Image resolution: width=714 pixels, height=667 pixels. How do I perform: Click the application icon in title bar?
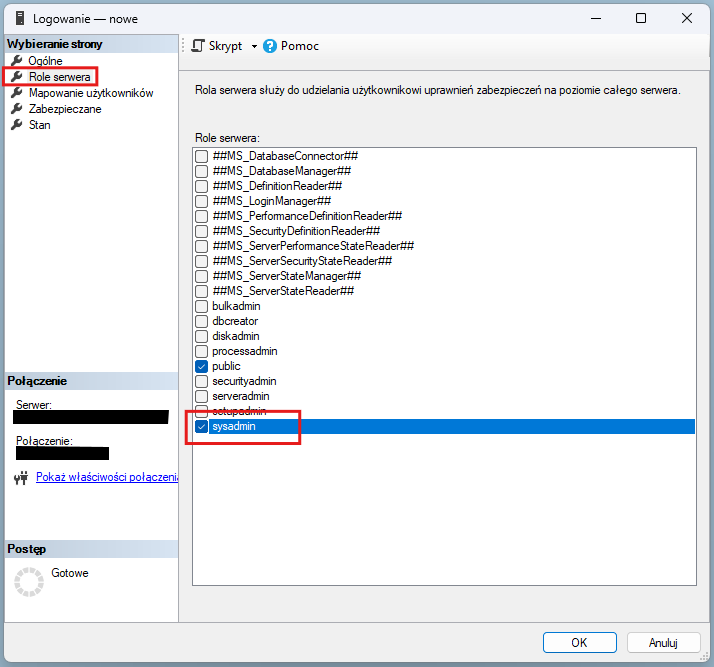click(x=16, y=18)
